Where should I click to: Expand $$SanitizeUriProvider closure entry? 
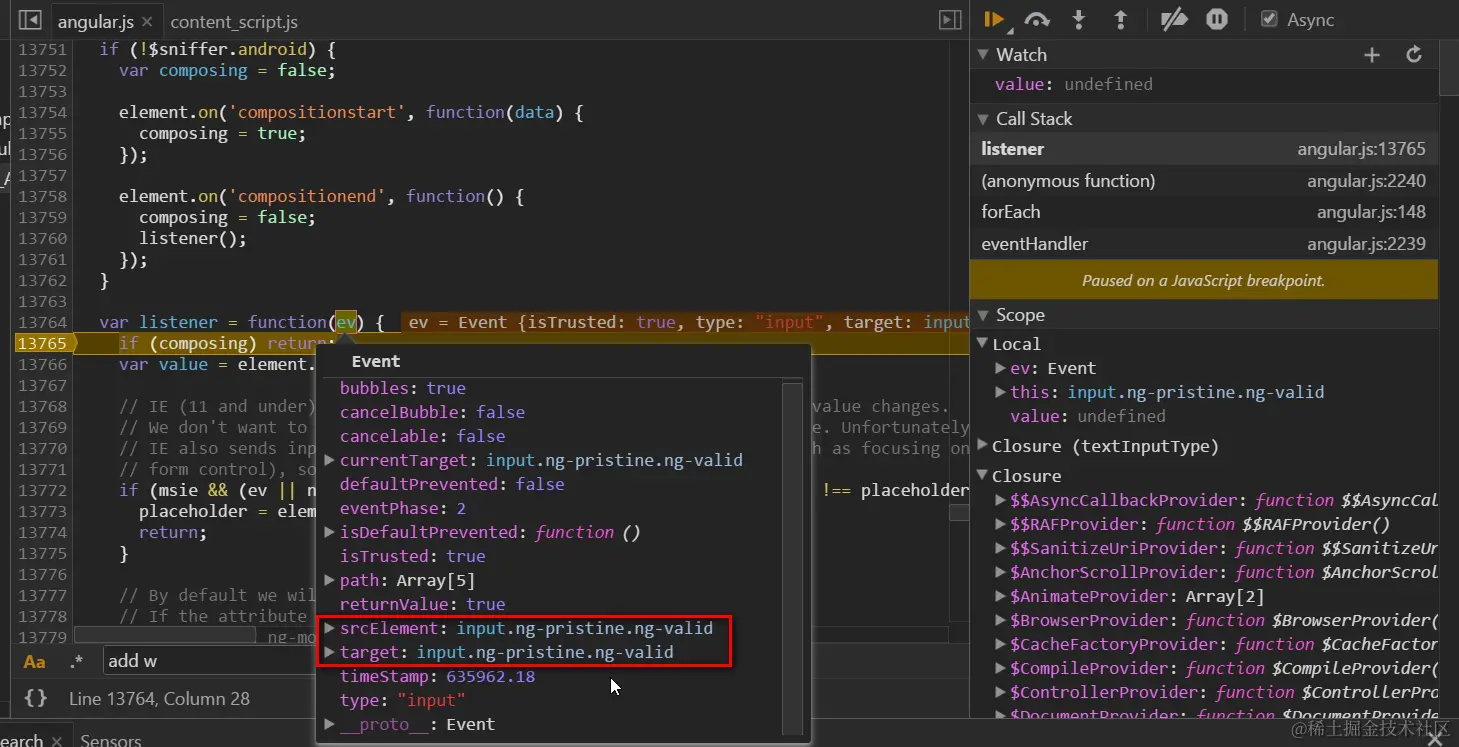pyautogui.click(x=1001, y=548)
